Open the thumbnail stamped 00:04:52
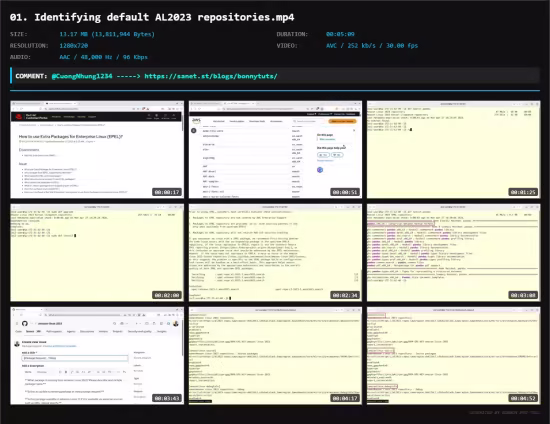The width and height of the screenshot is (550, 424). tap(454, 356)
